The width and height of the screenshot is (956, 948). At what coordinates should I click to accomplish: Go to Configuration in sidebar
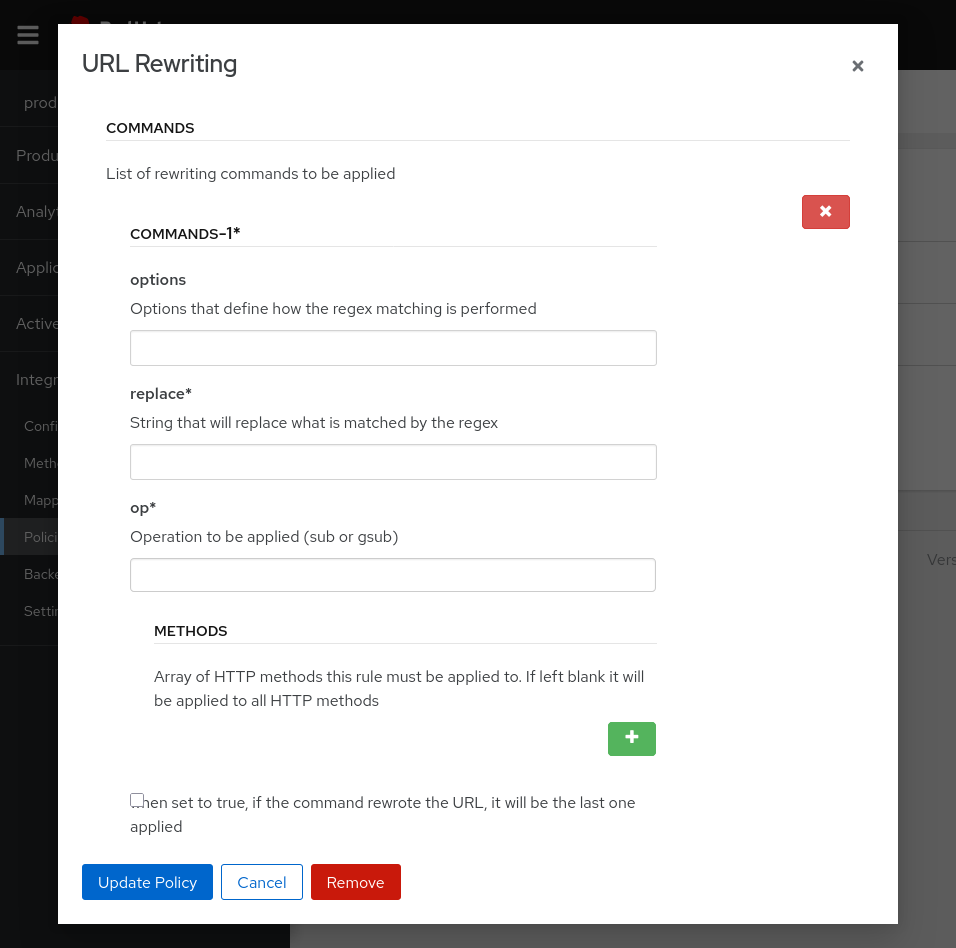point(41,426)
